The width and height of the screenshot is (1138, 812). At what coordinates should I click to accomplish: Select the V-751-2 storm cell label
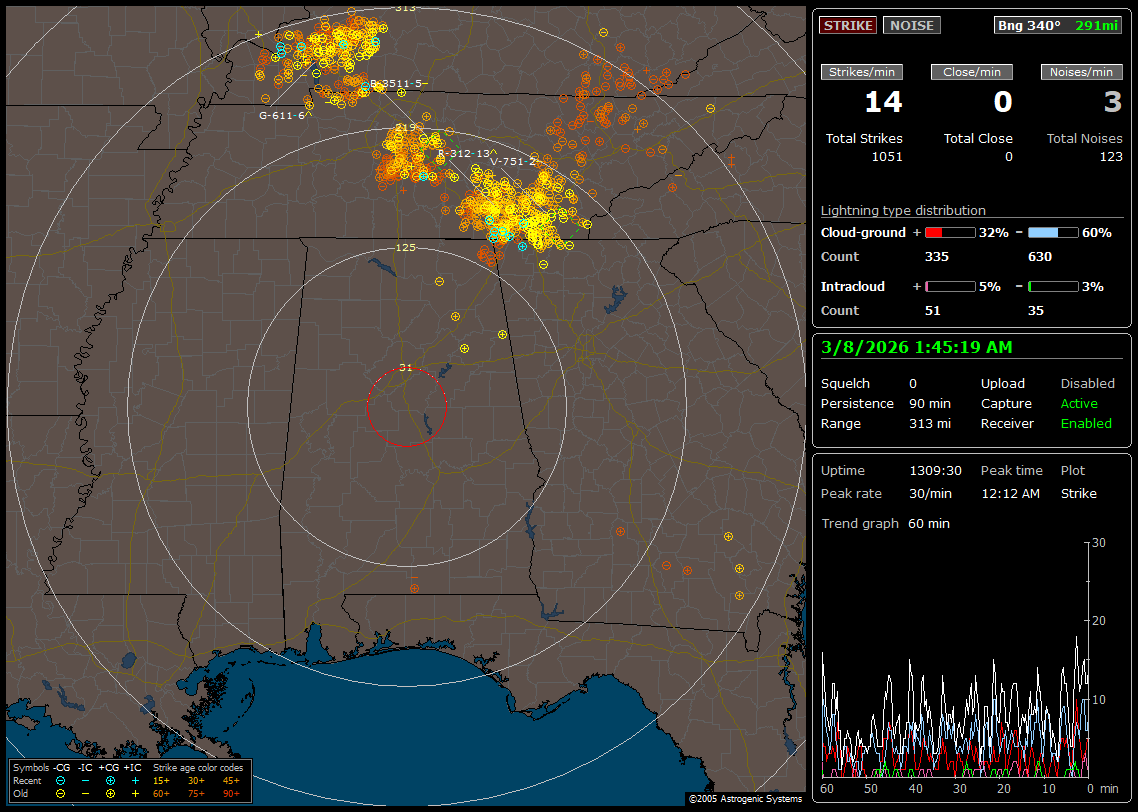tap(514, 161)
